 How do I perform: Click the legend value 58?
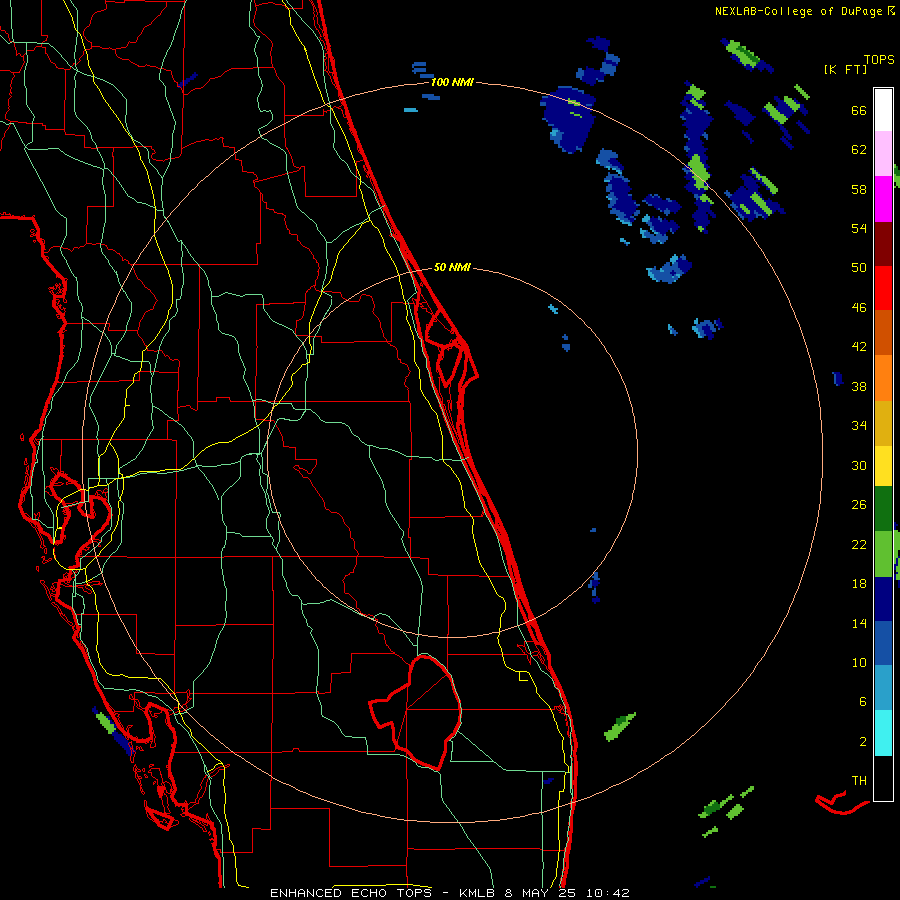coord(859,189)
